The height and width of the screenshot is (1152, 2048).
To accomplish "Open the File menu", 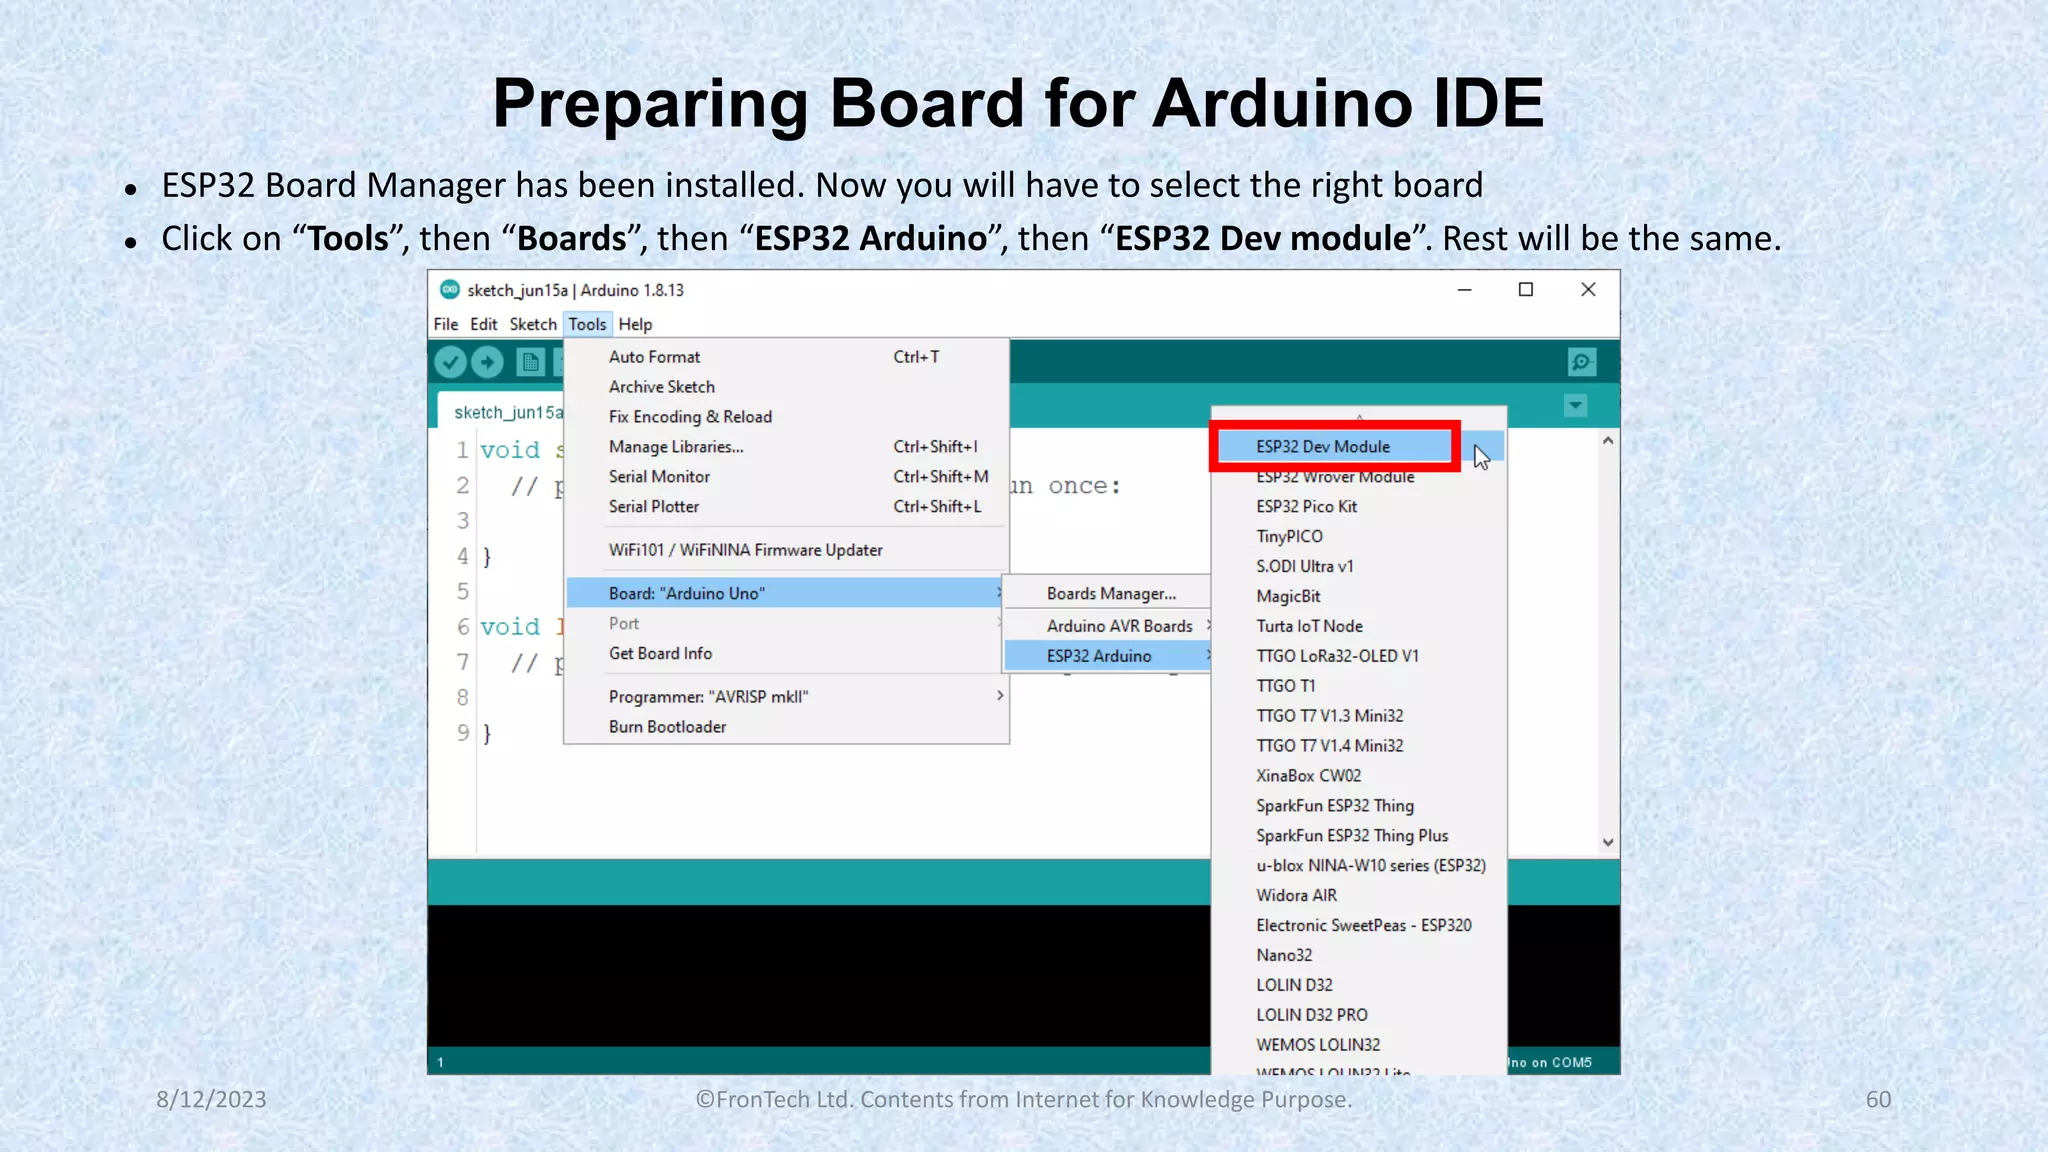I will pos(446,324).
